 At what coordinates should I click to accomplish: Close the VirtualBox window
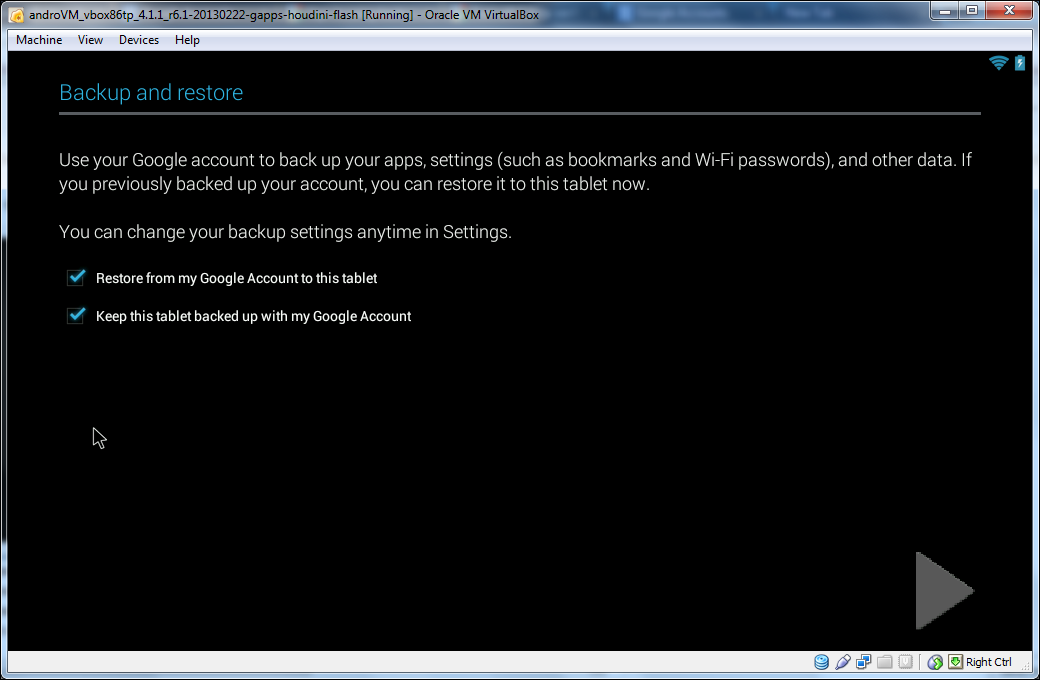(x=1009, y=11)
